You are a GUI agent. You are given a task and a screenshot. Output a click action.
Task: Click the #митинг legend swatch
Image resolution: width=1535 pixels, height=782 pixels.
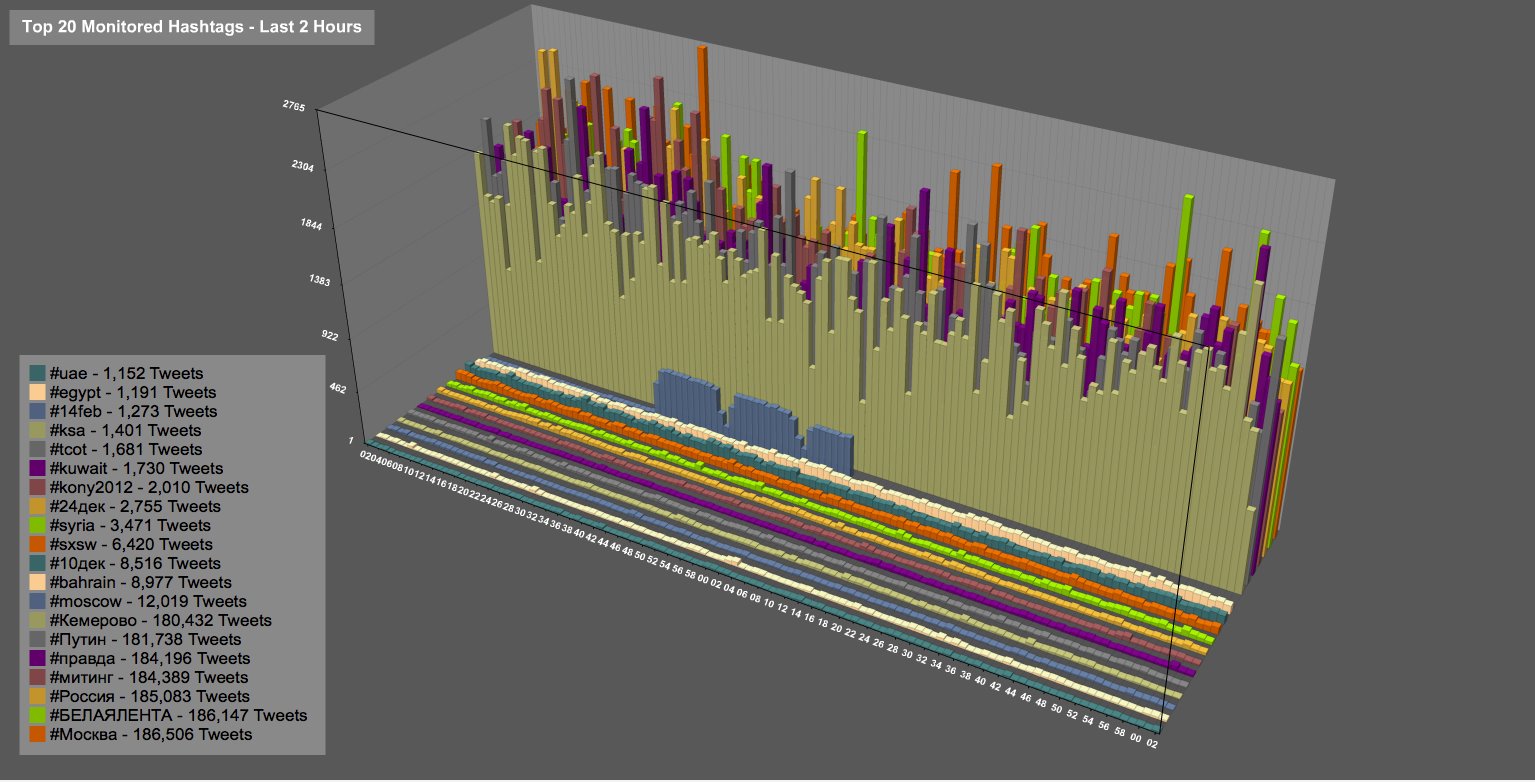pos(37,677)
